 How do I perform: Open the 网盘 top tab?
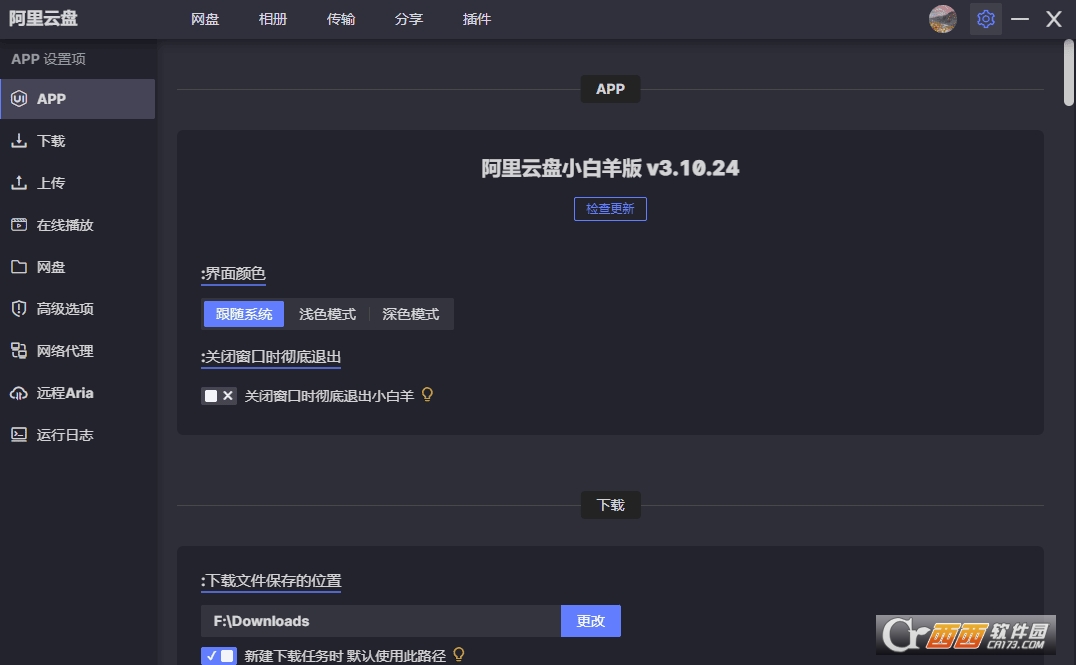pyautogui.click(x=205, y=19)
